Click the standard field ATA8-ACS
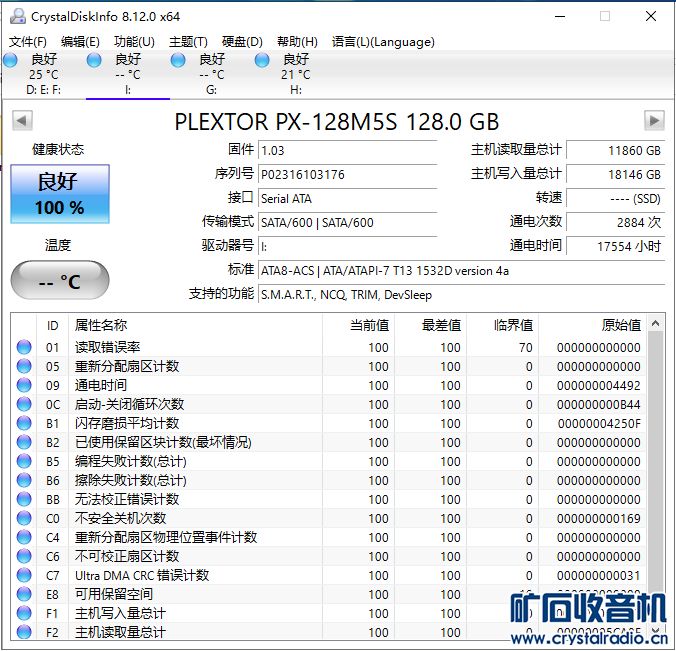The height and width of the screenshot is (651, 676). (461, 271)
